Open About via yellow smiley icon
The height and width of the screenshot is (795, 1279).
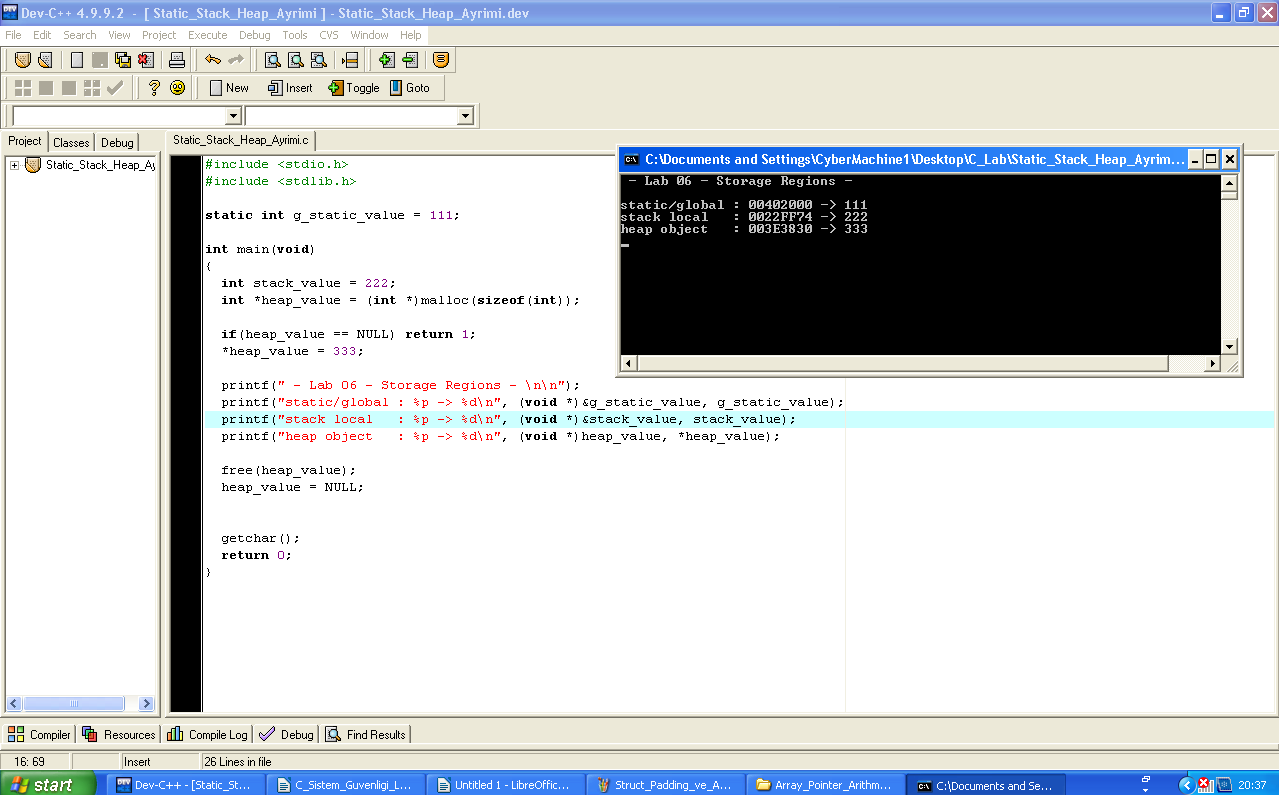[177, 88]
